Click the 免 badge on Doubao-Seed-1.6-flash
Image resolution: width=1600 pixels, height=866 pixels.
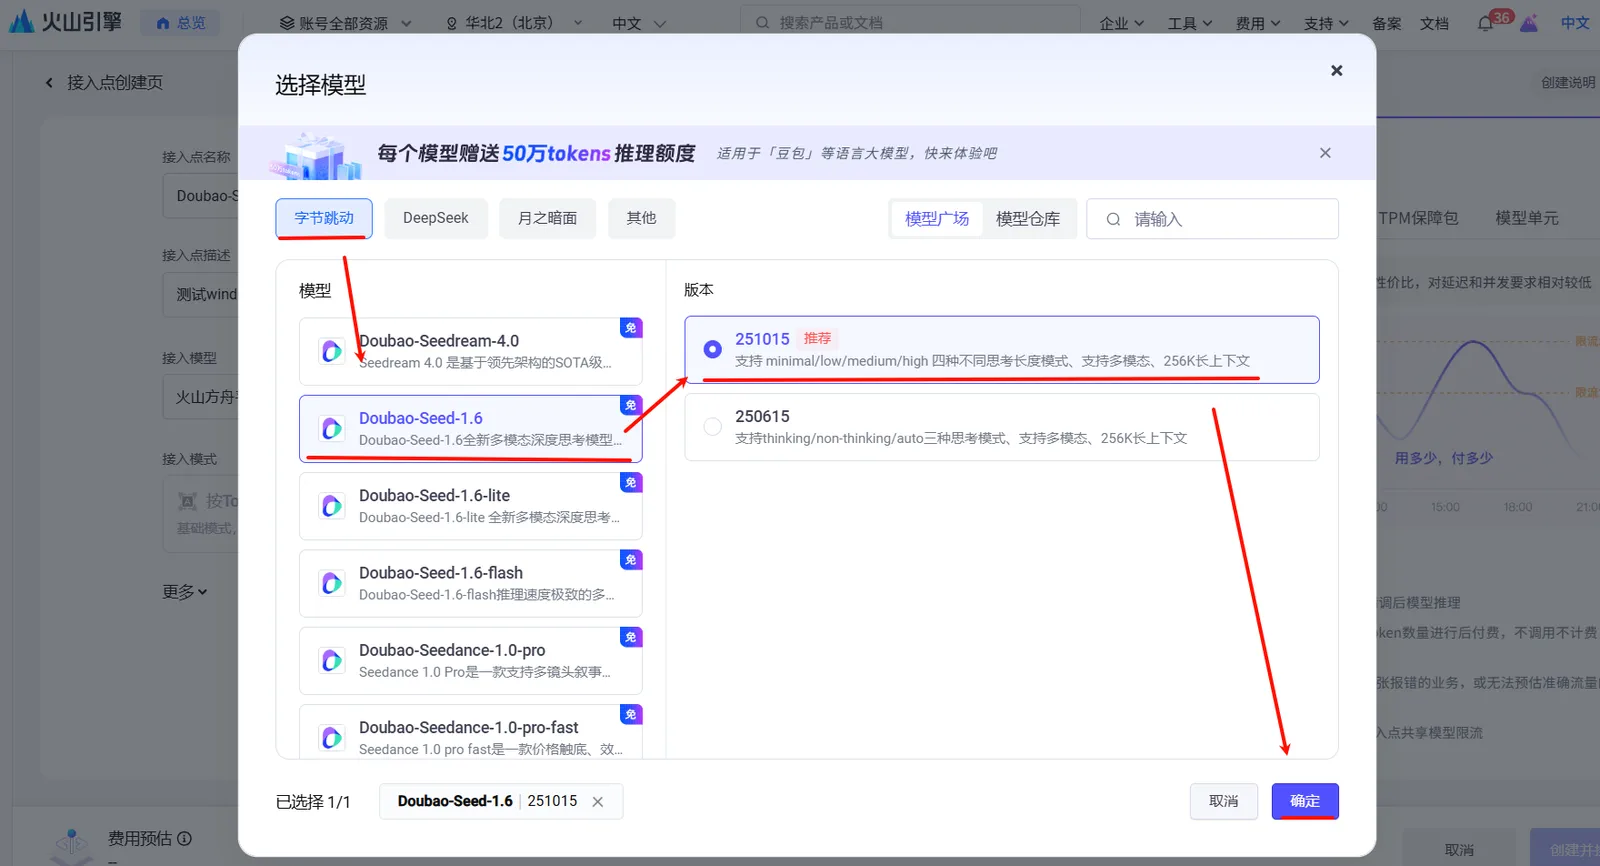click(x=630, y=560)
